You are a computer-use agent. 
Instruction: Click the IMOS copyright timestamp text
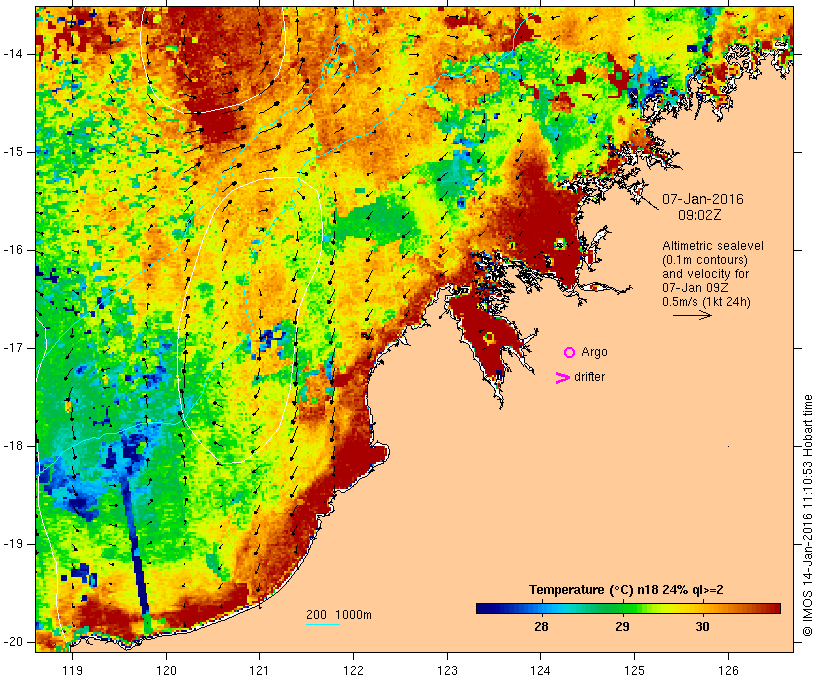pos(808,515)
